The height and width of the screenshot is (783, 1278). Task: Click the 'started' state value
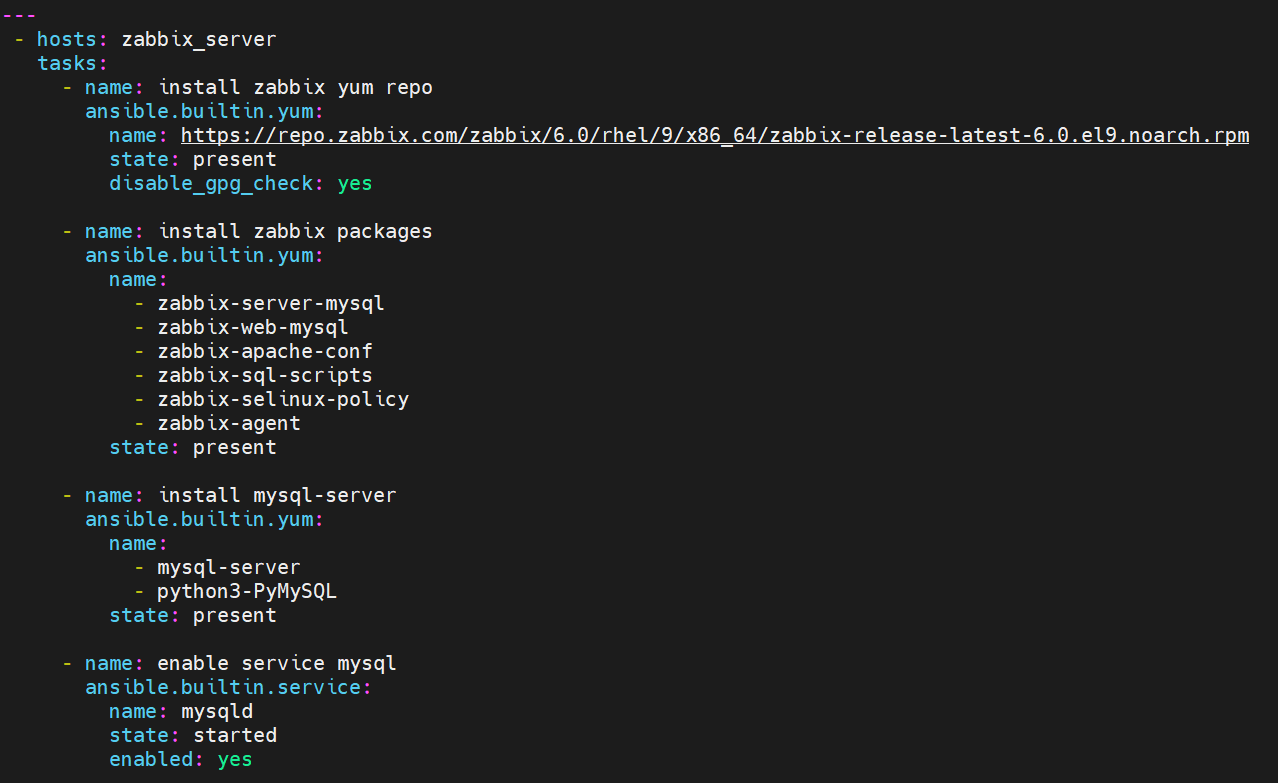pyautogui.click(x=235, y=736)
